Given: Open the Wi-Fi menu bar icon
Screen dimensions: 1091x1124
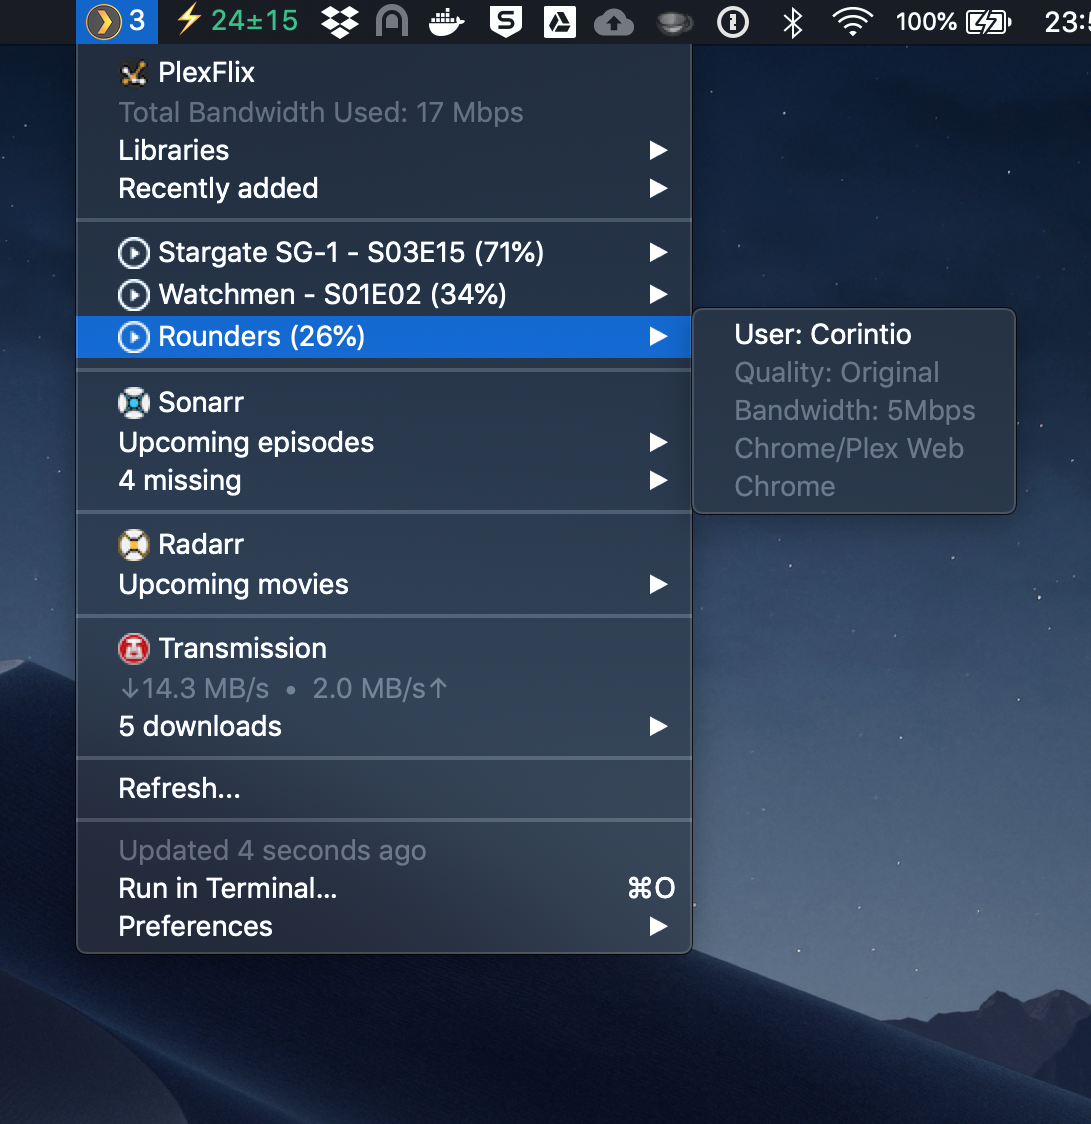Looking at the screenshot, I should (852, 22).
